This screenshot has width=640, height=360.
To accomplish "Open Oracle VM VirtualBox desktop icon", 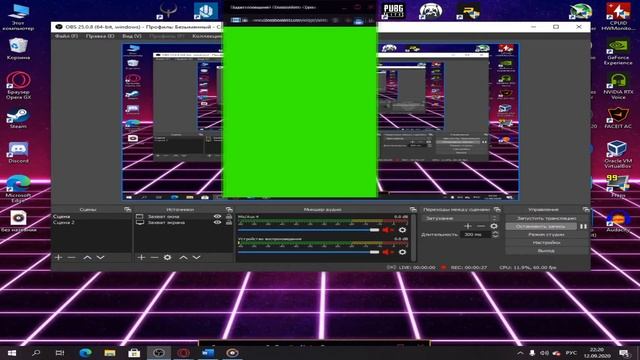I will pyautogui.click(x=618, y=154).
